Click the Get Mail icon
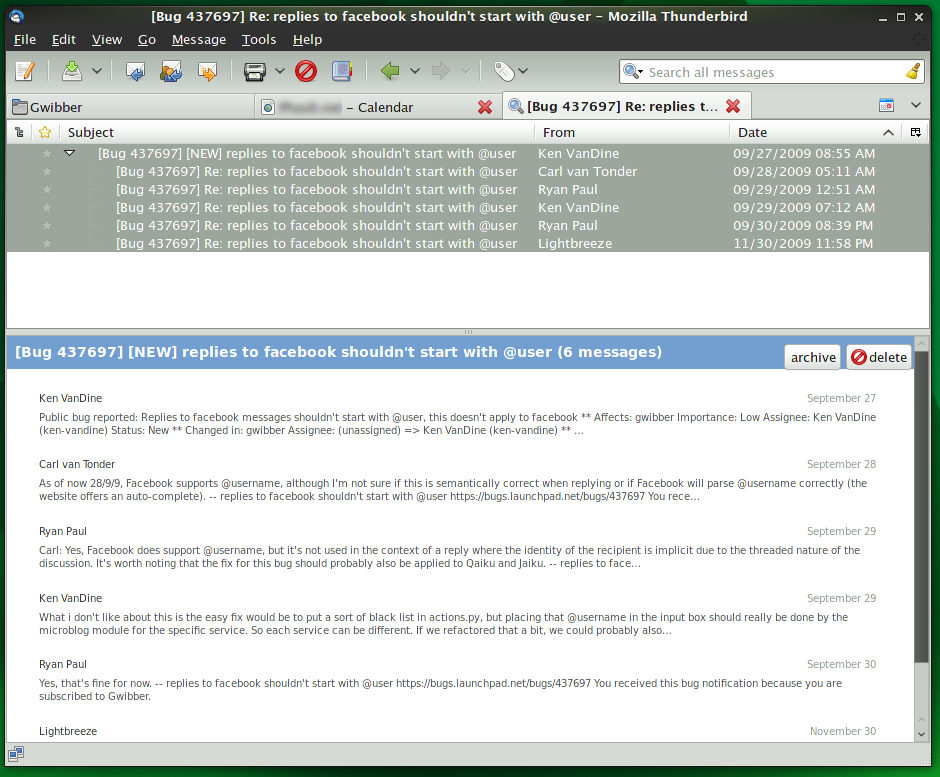 pos(72,71)
